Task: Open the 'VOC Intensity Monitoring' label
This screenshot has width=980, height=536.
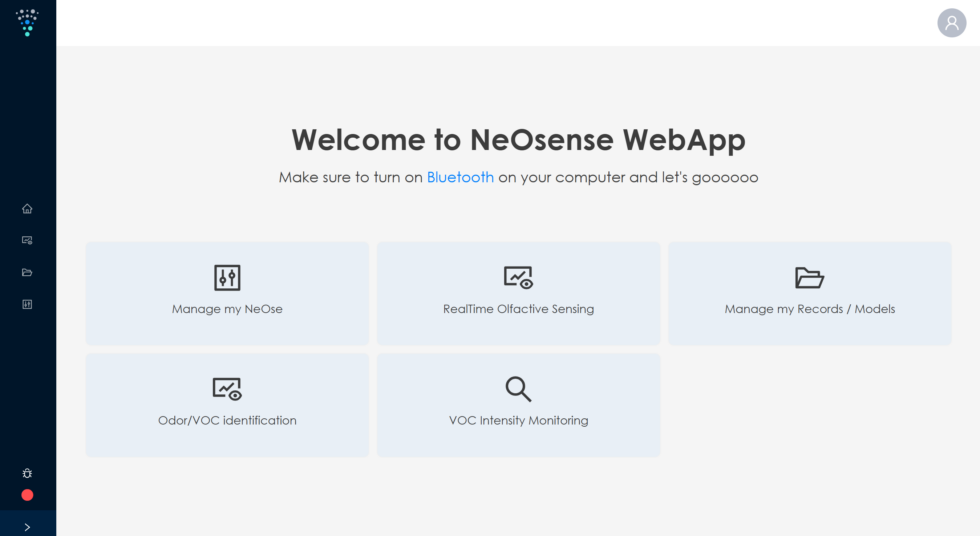Action: tap(518, 421)
